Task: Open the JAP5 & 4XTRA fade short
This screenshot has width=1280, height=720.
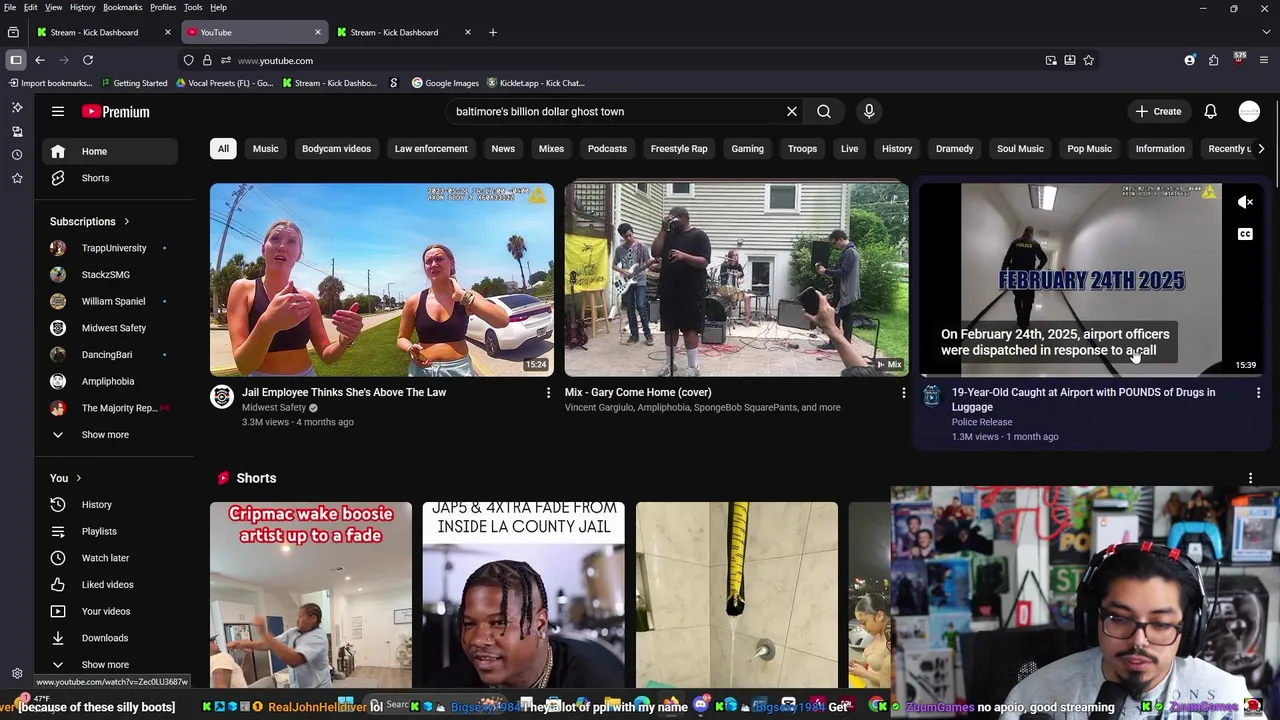Action: [523, 596]
